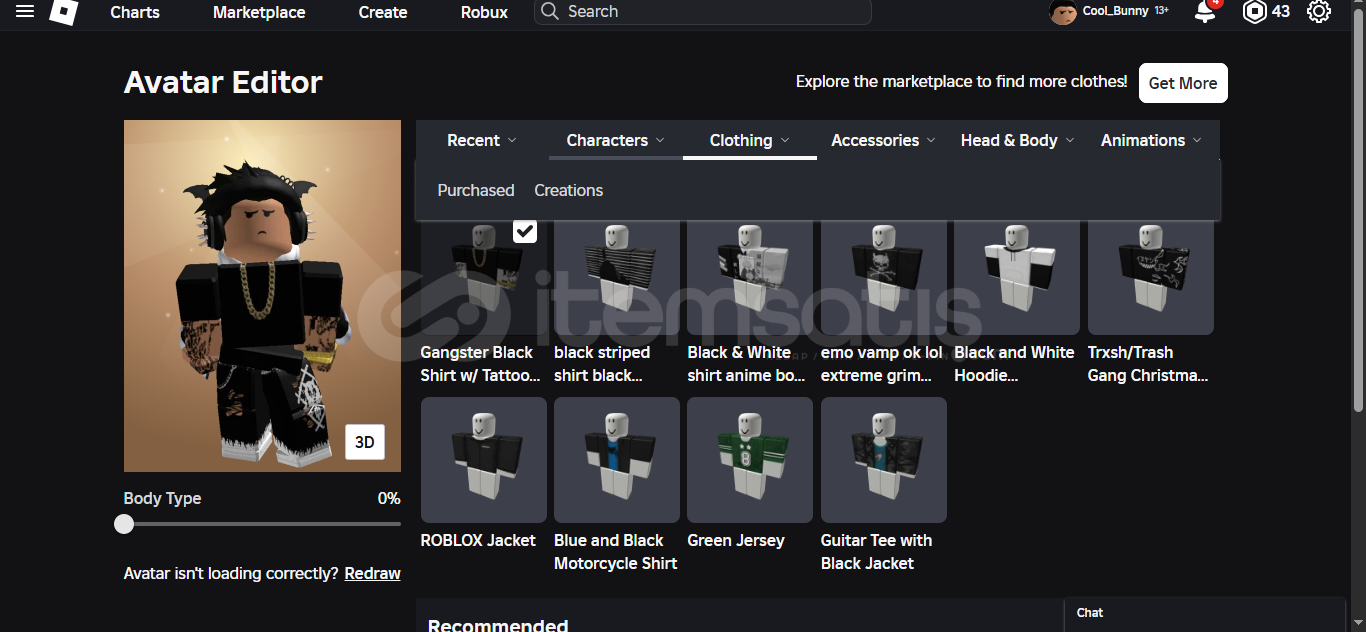1366x632 pixels.
Task: Expand the Characters dropdown
Action: click(x=616, y=140)
